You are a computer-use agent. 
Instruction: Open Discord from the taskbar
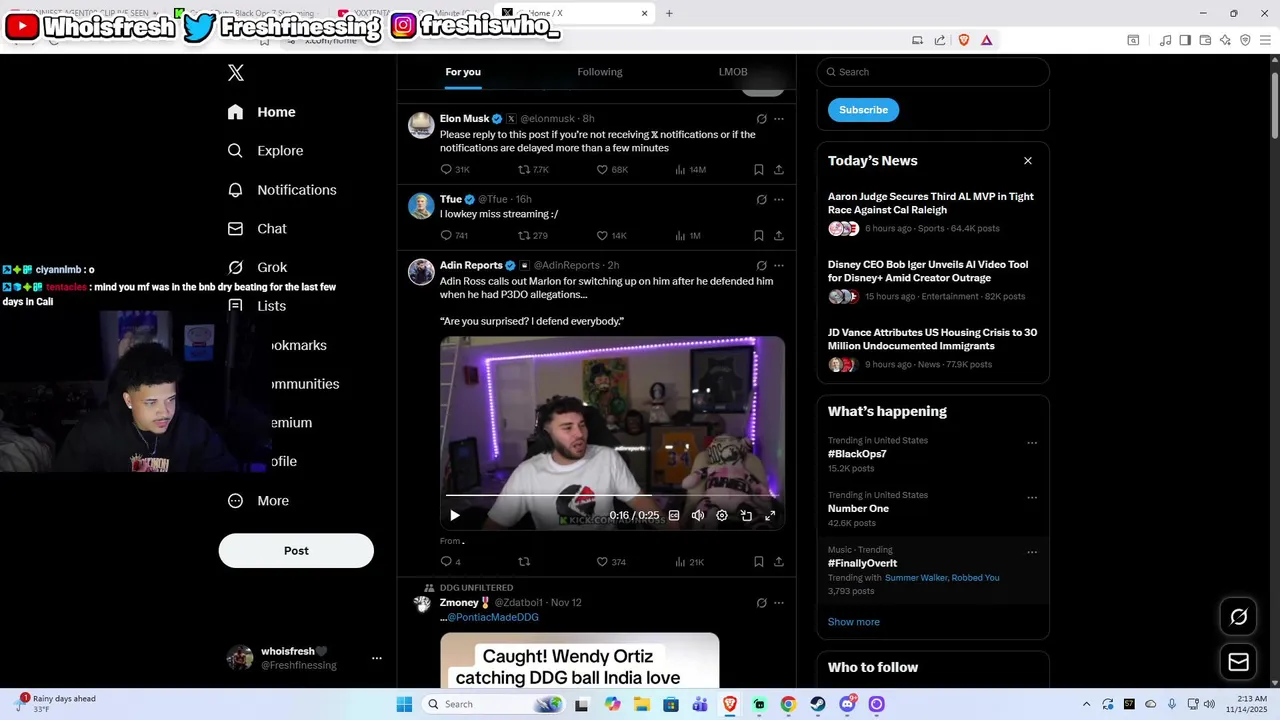(848, 704)
